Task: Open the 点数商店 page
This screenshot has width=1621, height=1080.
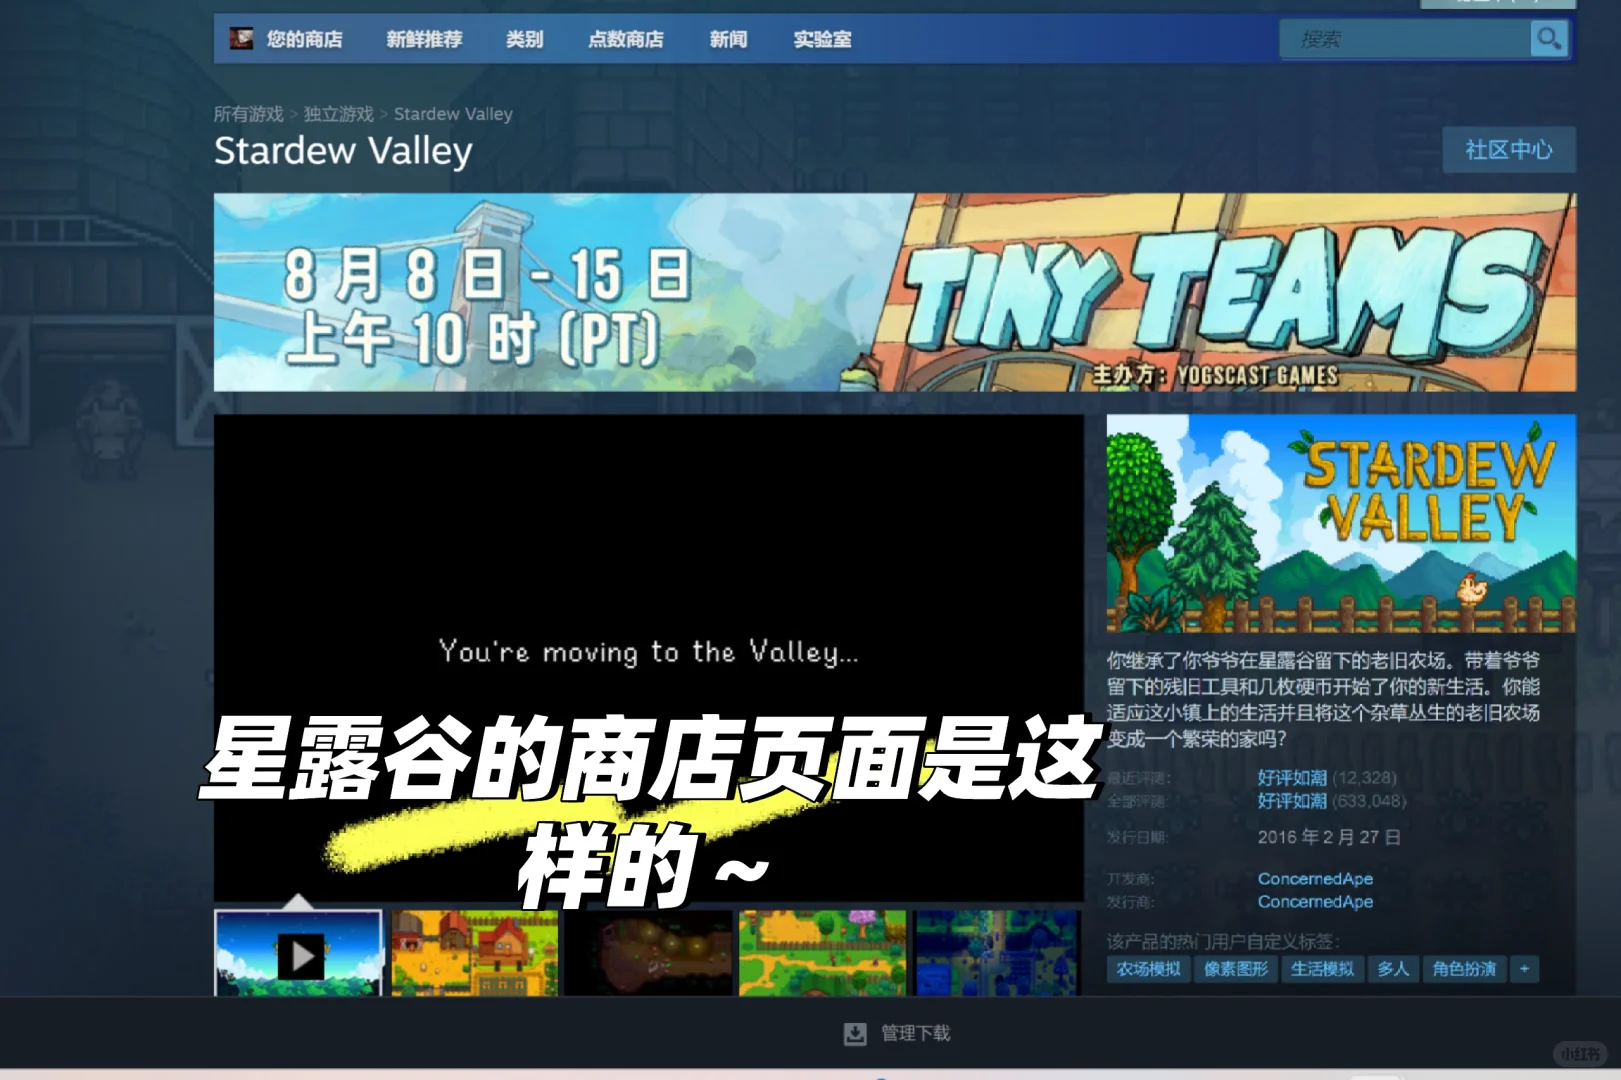Action: tap(625, 39)
